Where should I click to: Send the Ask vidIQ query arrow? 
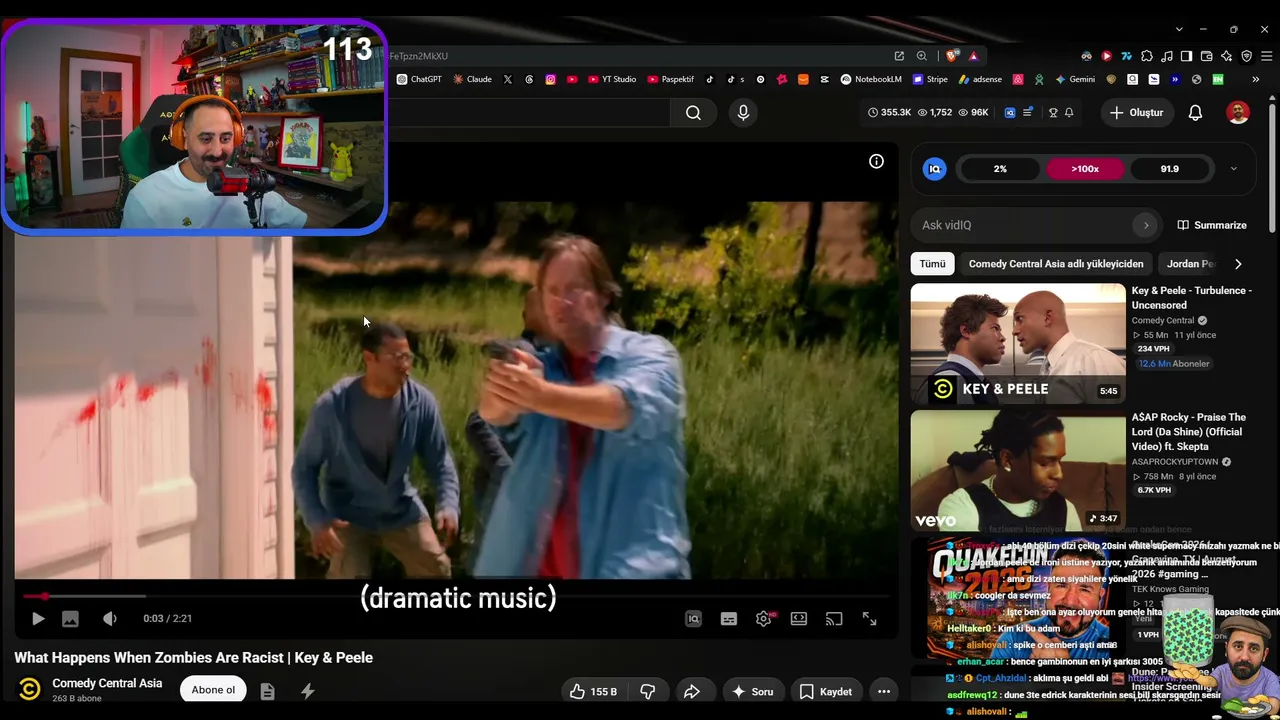click(x=1146, y=225)
